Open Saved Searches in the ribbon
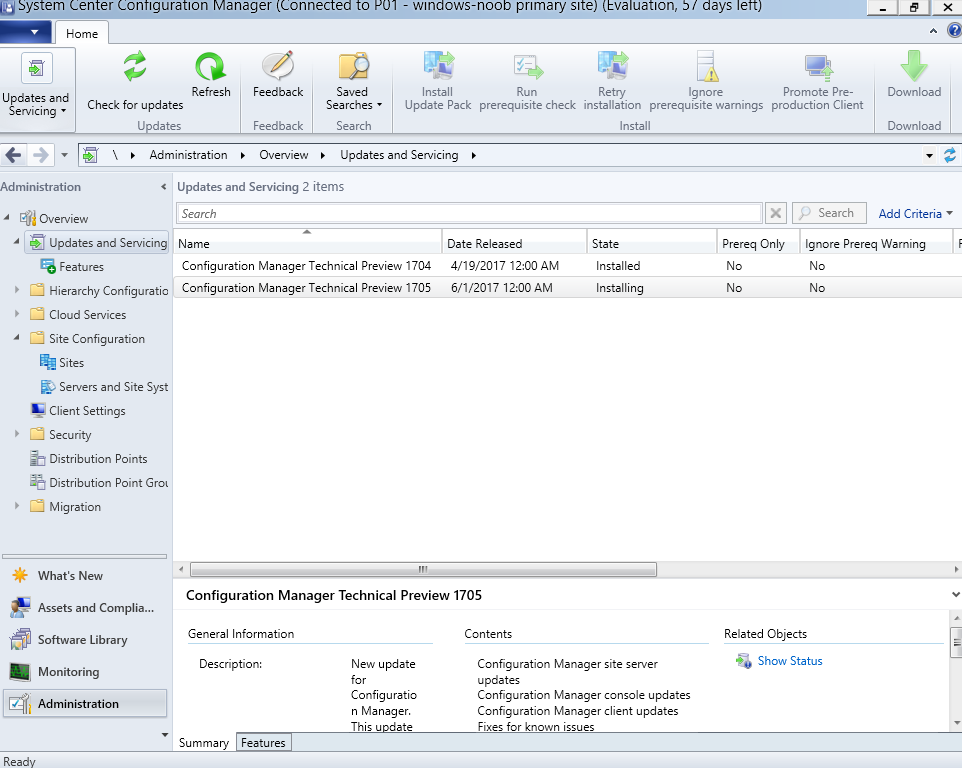This screenshot has width=962, height=768. pyautogui.click(x=353, y=82)
